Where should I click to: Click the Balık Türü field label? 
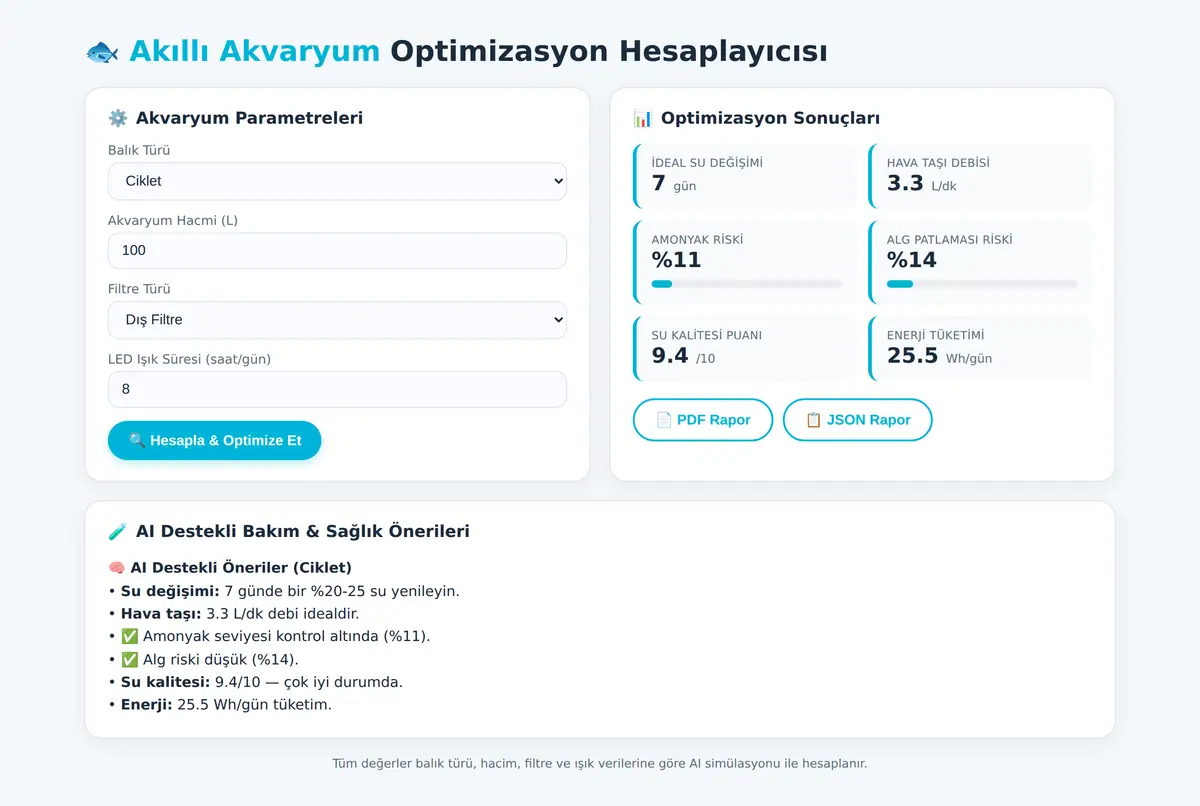click(139, 151)
